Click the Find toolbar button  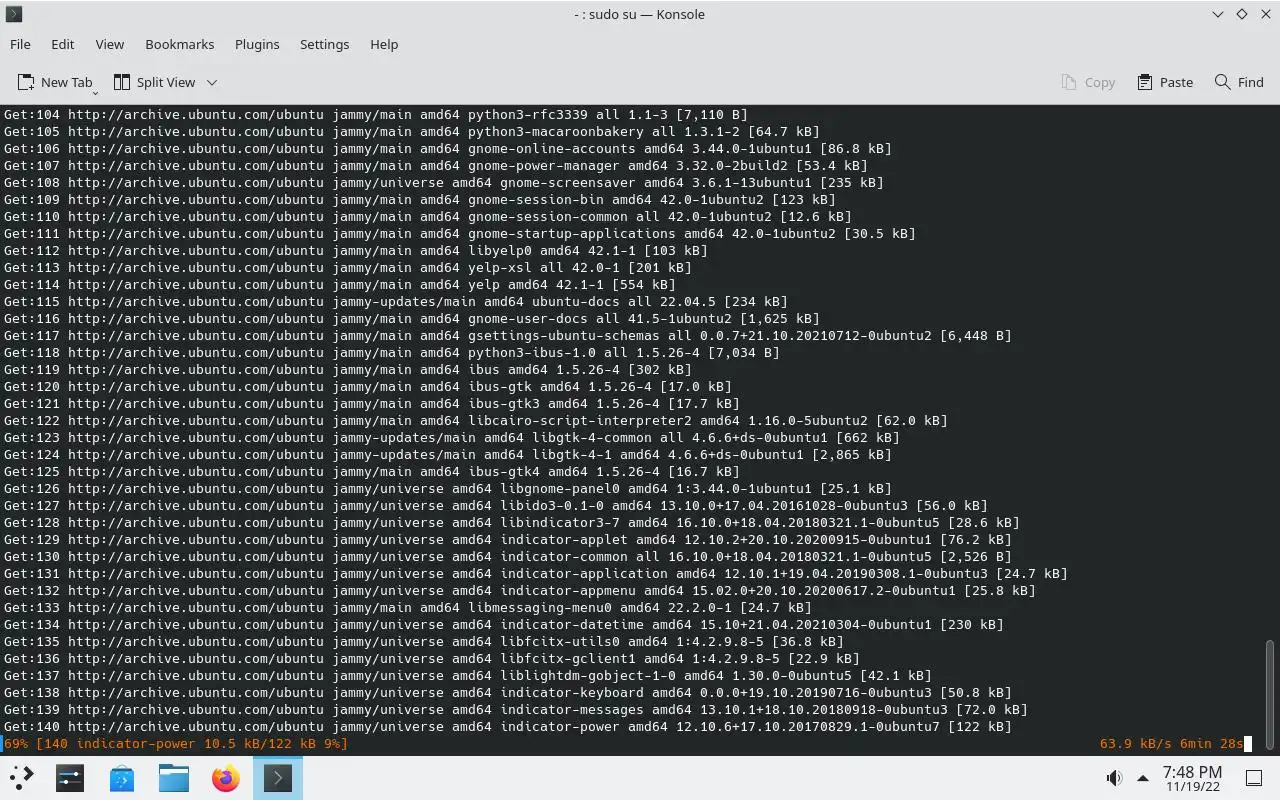click(1239, 82)
